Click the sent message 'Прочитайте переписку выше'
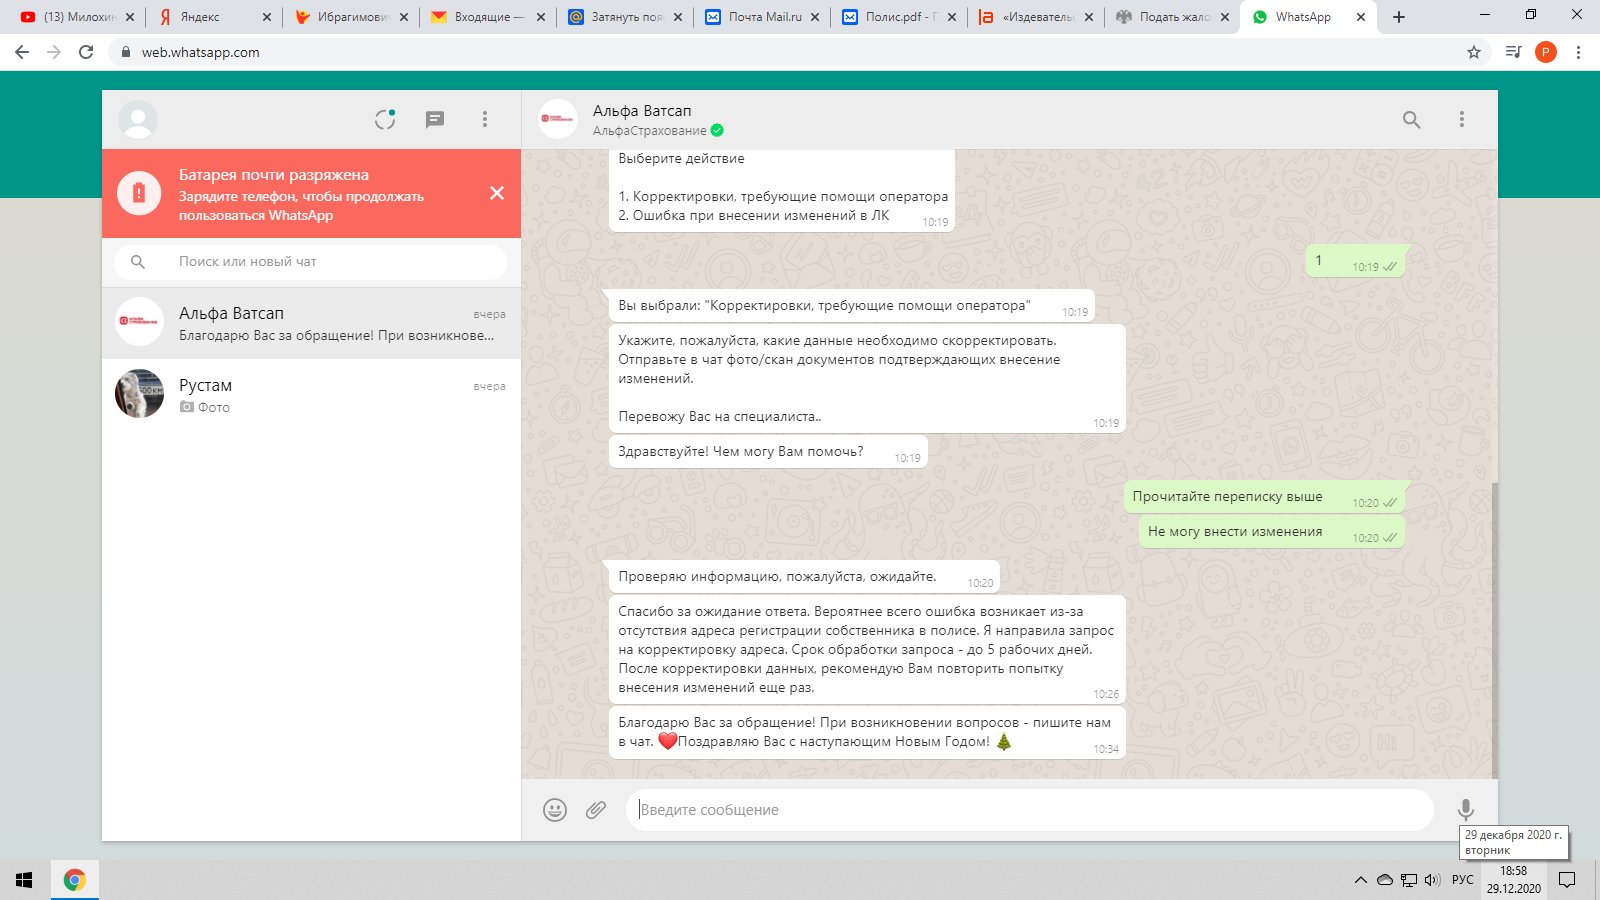The width and height of the screenshot is (1600, 900). 1264,496
